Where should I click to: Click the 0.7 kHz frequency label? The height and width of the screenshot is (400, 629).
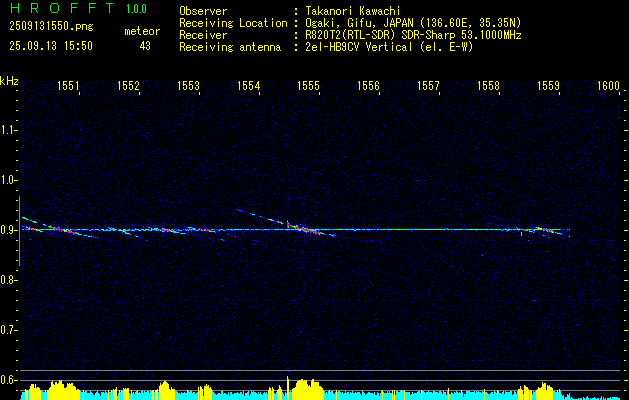pyautogui.click(x=8, y=330)
